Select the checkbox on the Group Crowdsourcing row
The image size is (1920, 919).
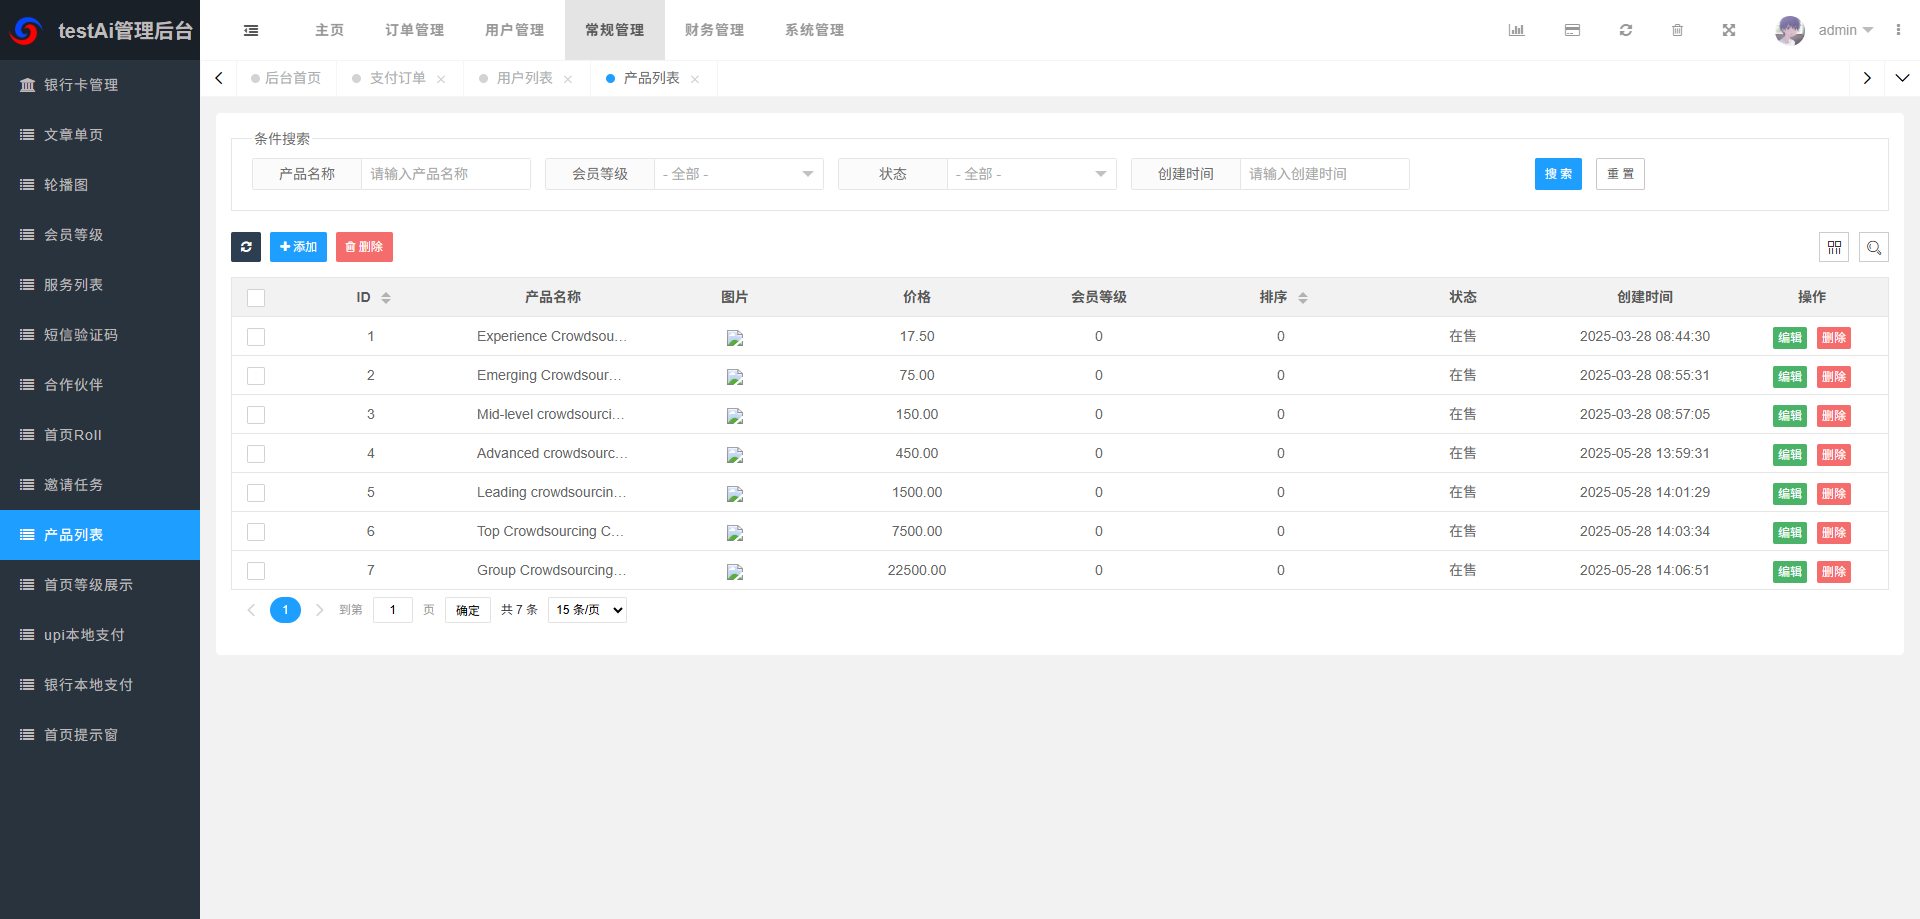[256, 570]
